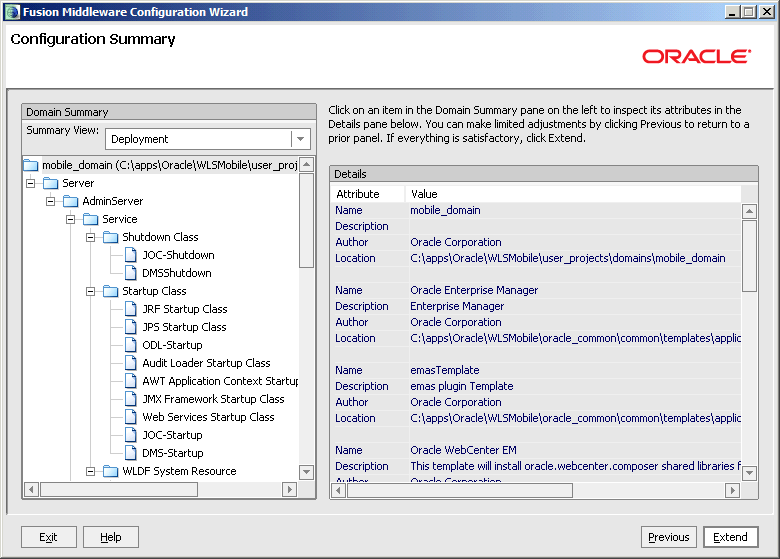
Task: Select the JRF Startup Class label
Action: pos(185,309)
